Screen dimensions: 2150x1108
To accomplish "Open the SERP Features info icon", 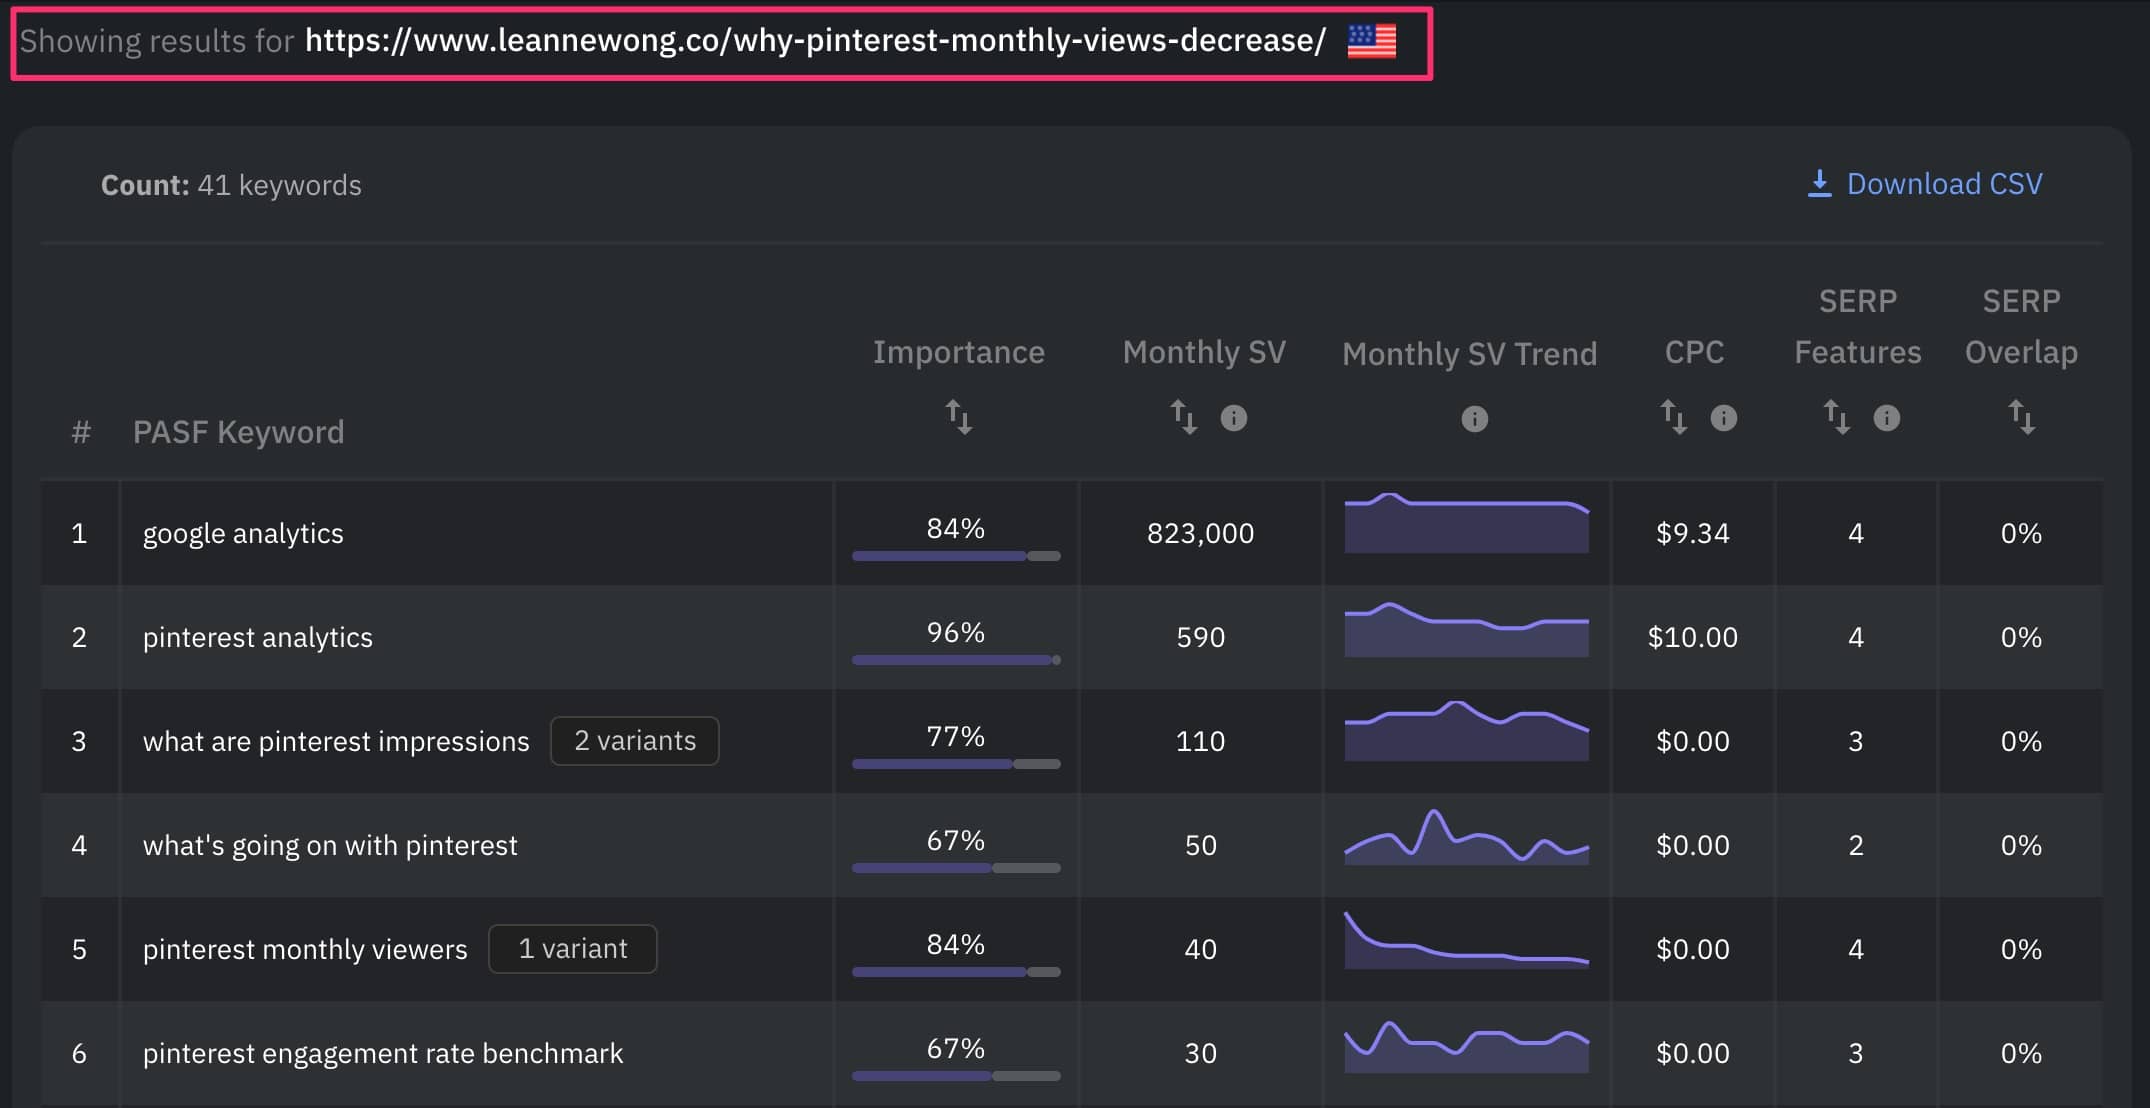I will [x=1887, y=418].
